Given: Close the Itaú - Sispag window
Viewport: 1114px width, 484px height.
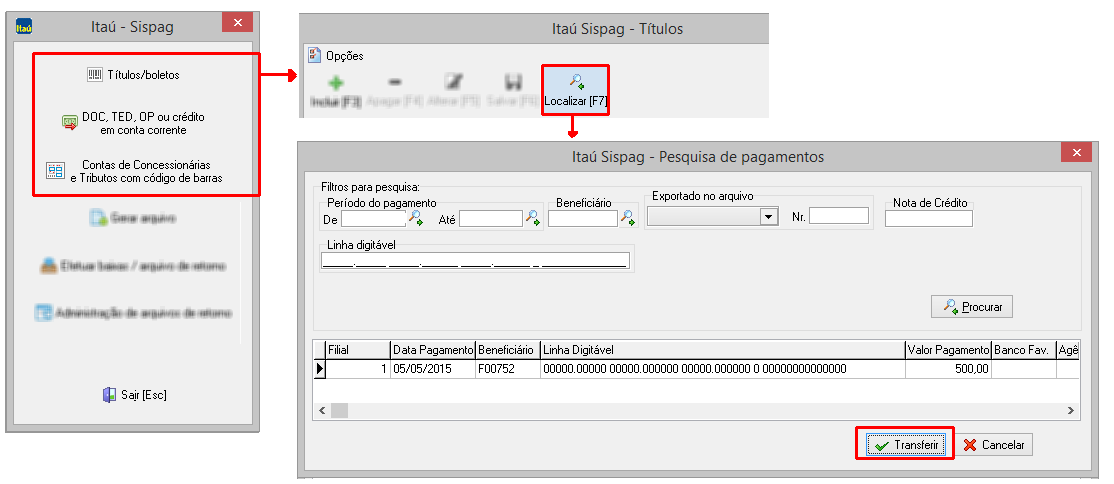Looking at the screenshot, I should pos(237,23).
